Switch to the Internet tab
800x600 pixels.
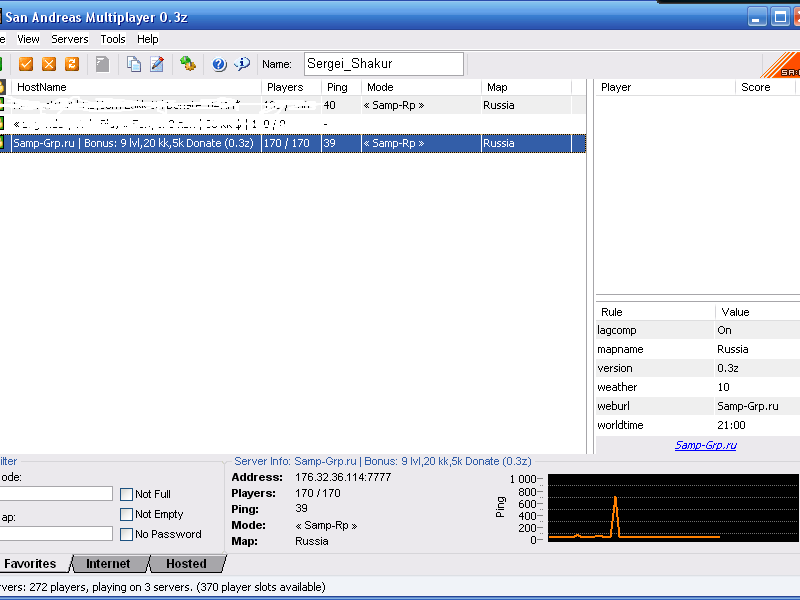pos(108,564)
